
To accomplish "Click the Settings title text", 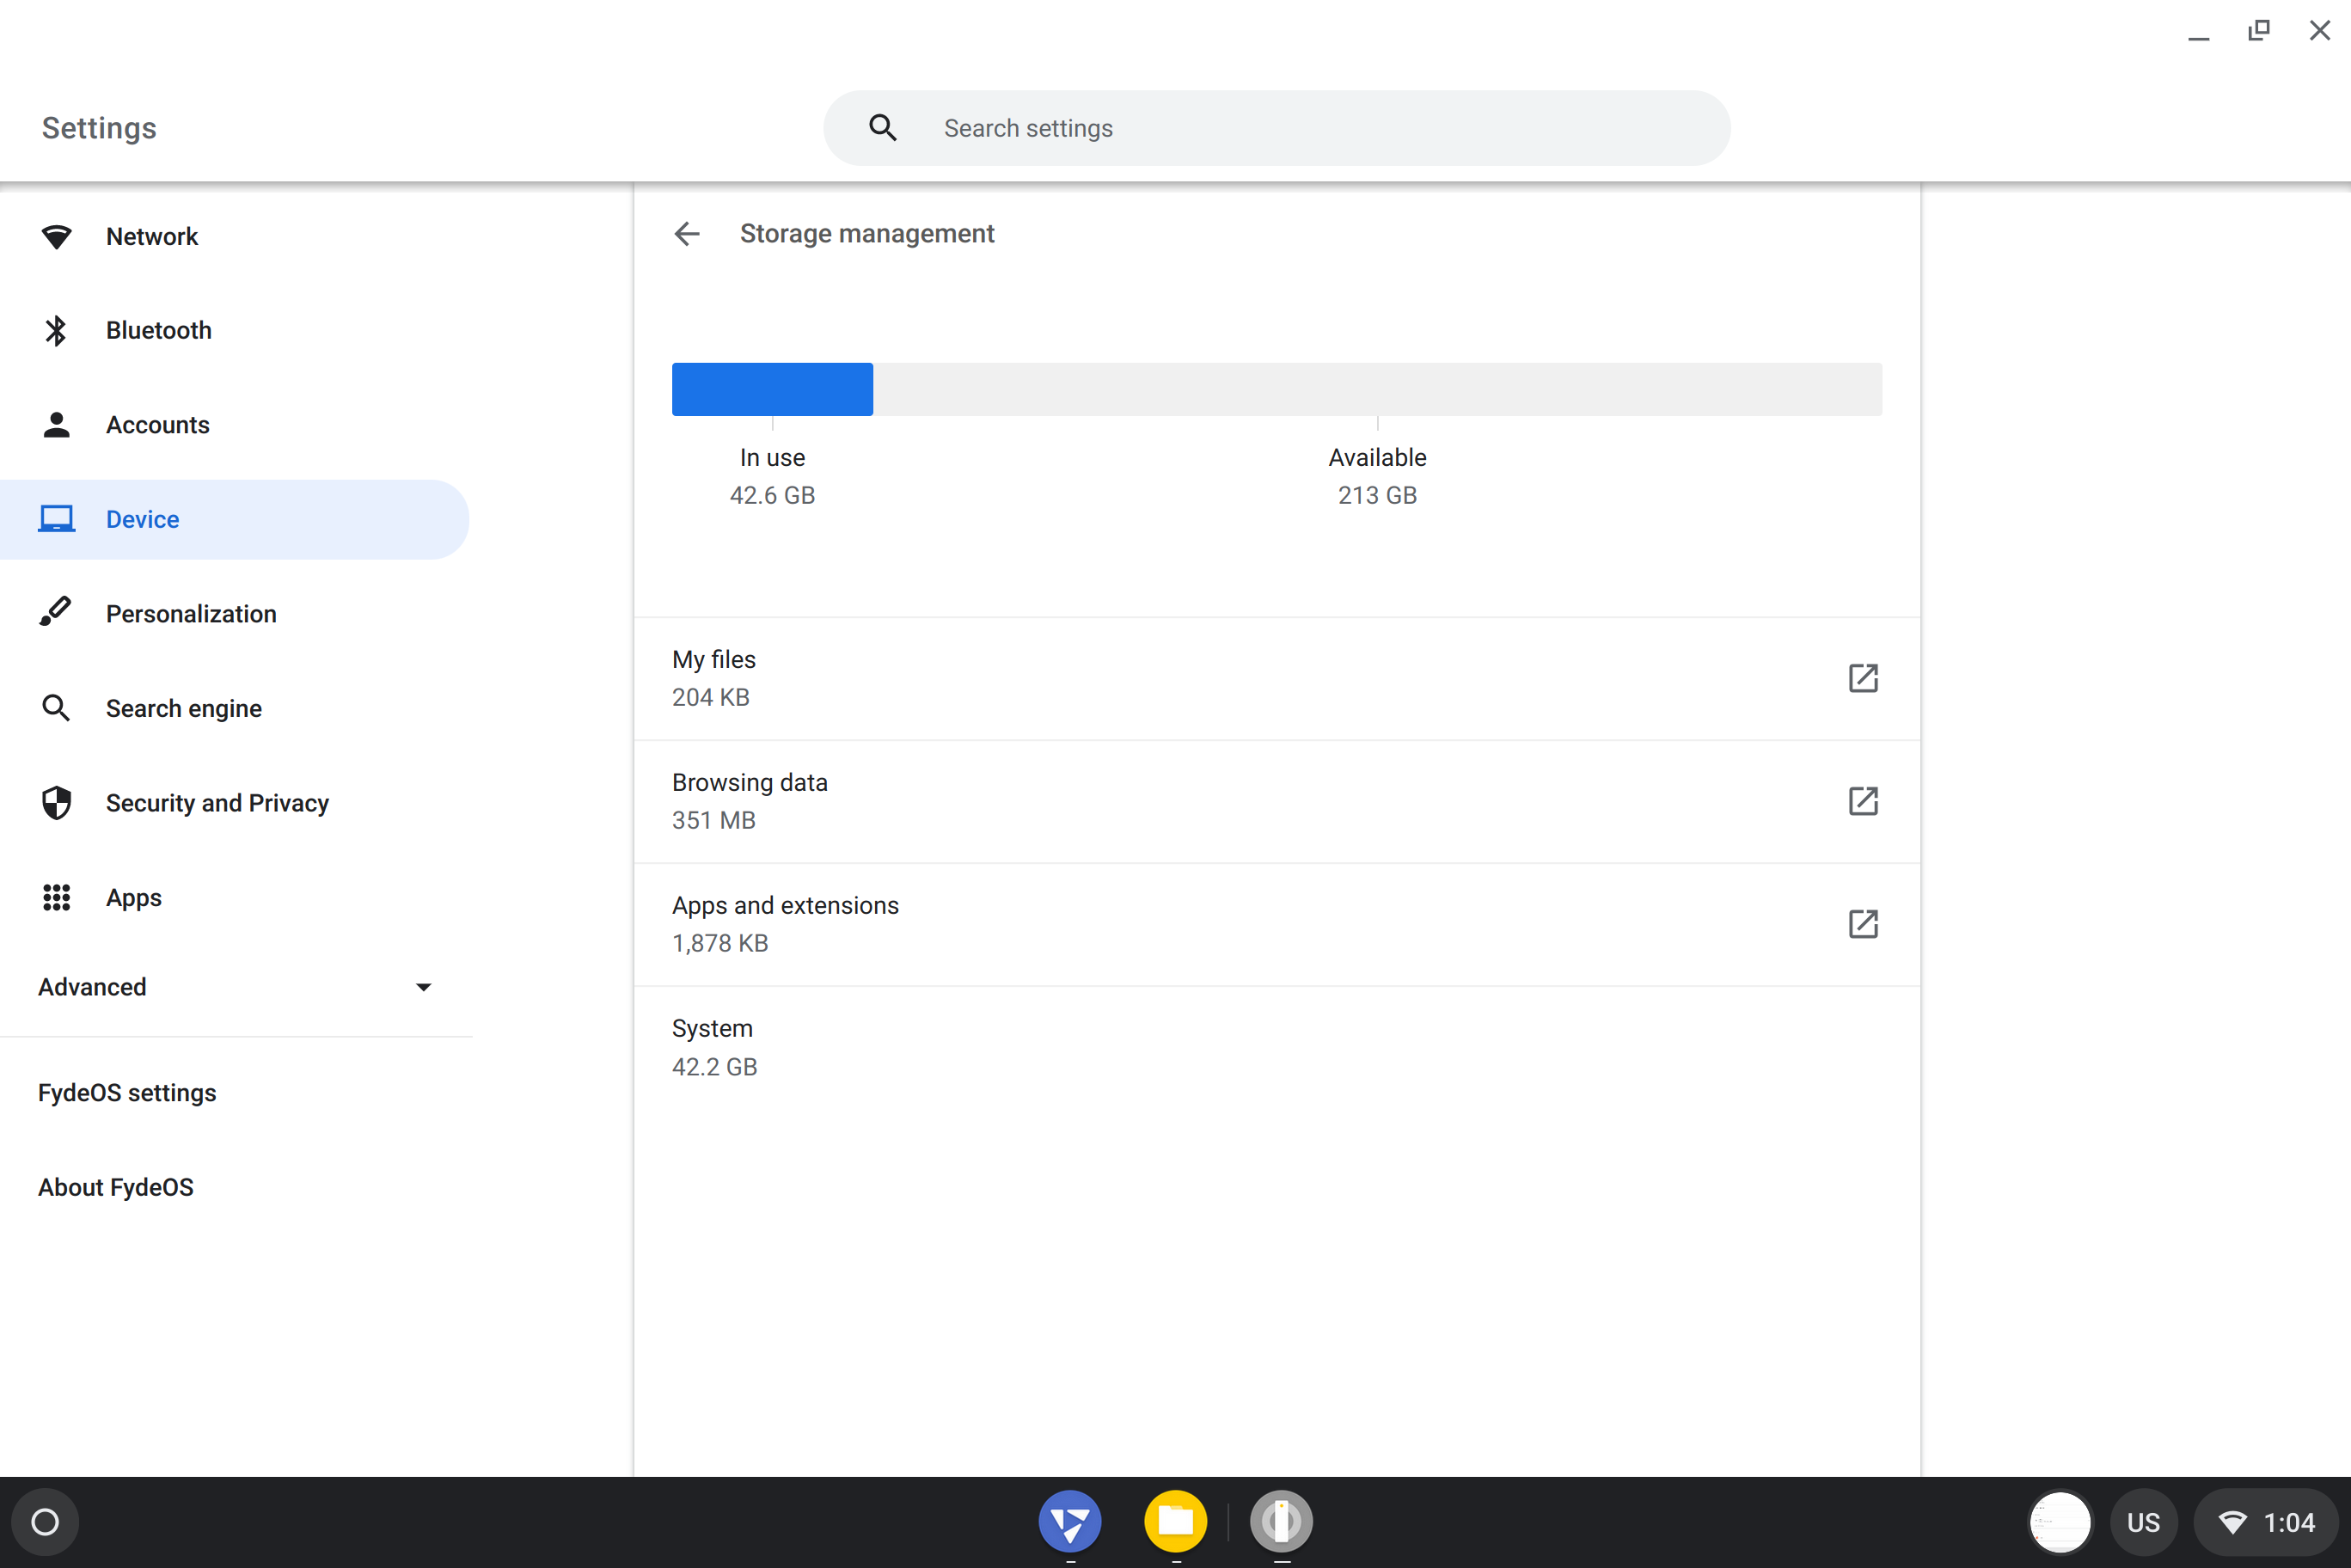I will click(99, 128).
